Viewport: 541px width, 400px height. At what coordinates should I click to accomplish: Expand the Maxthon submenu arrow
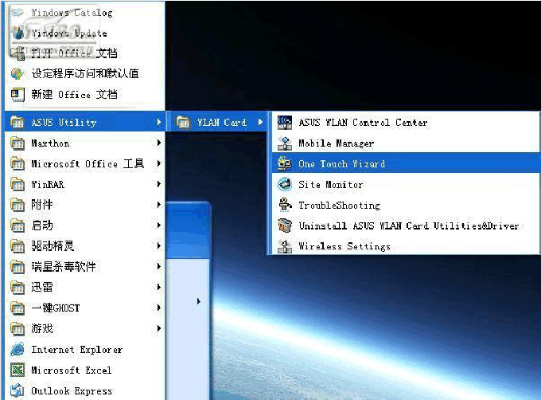159,143
